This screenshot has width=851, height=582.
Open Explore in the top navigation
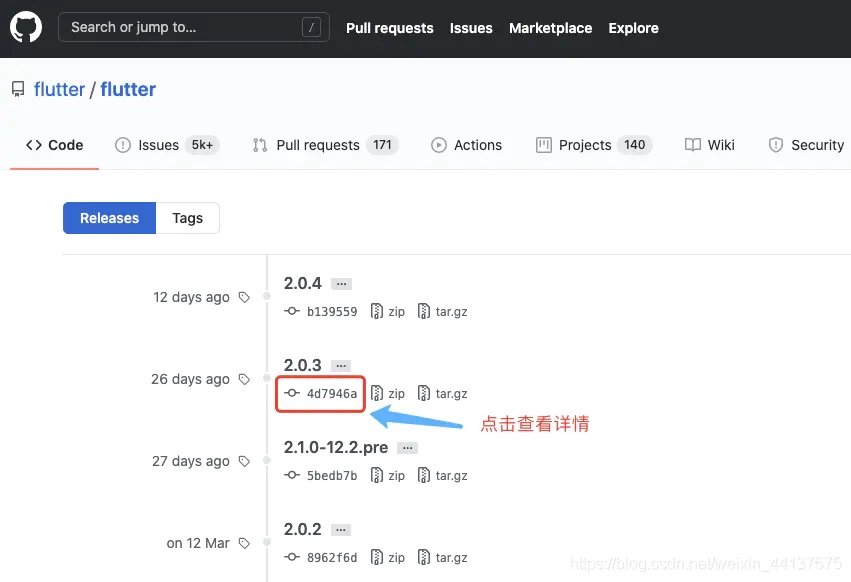pyautogui.click(x=633, y=28)
